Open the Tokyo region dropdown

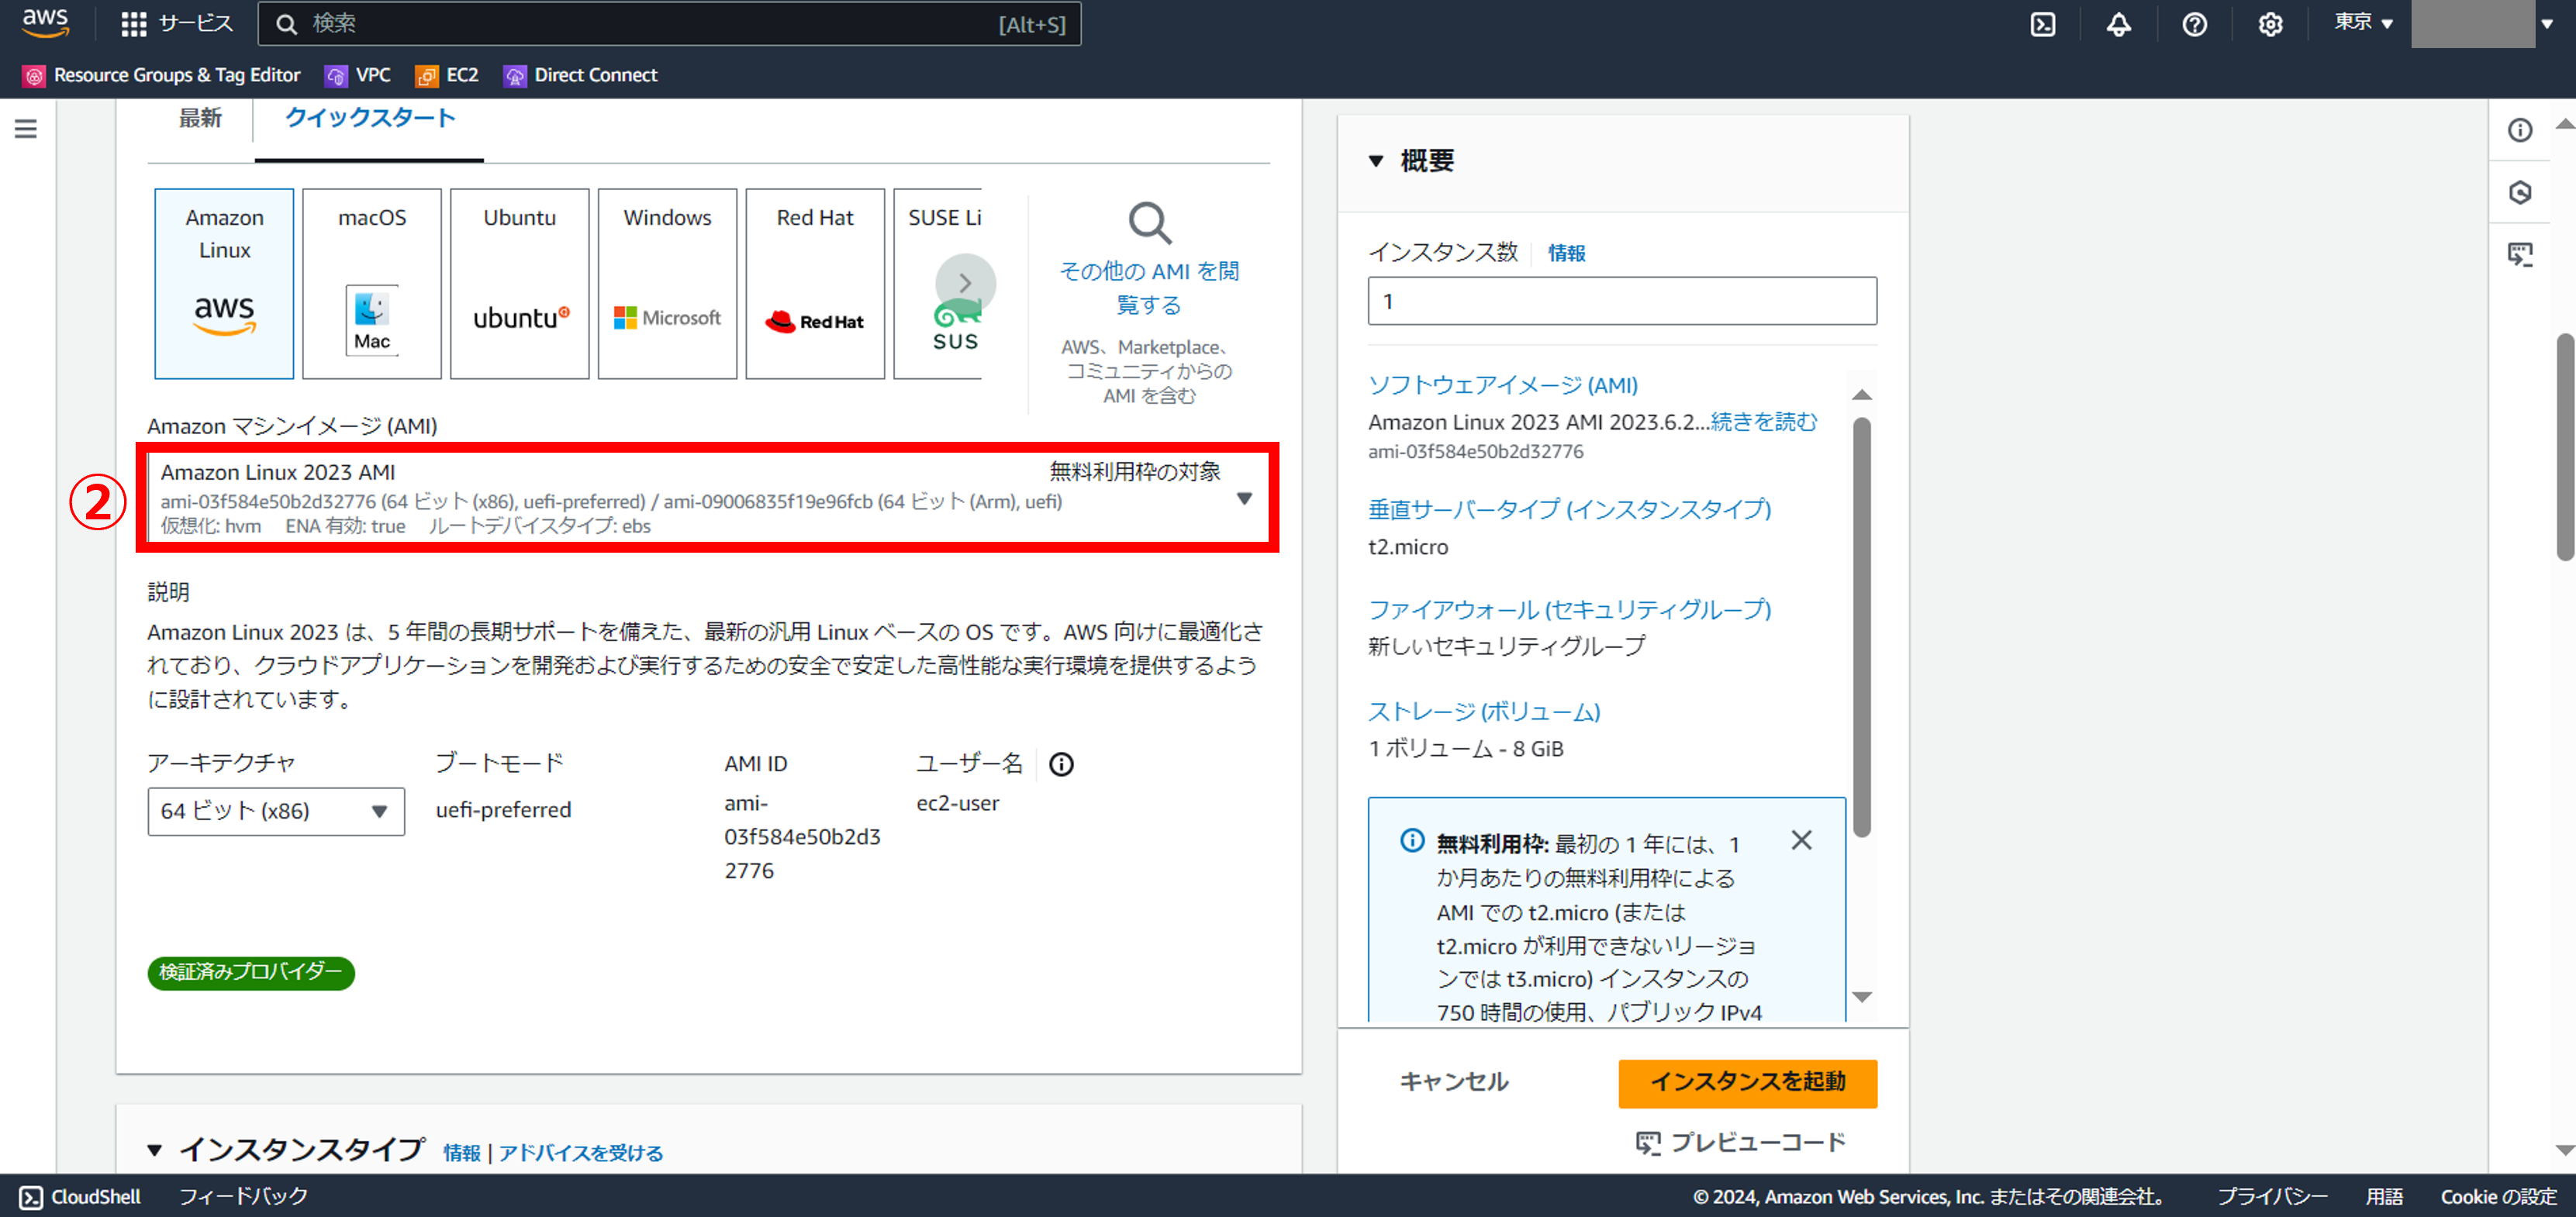click(2363, 22)
